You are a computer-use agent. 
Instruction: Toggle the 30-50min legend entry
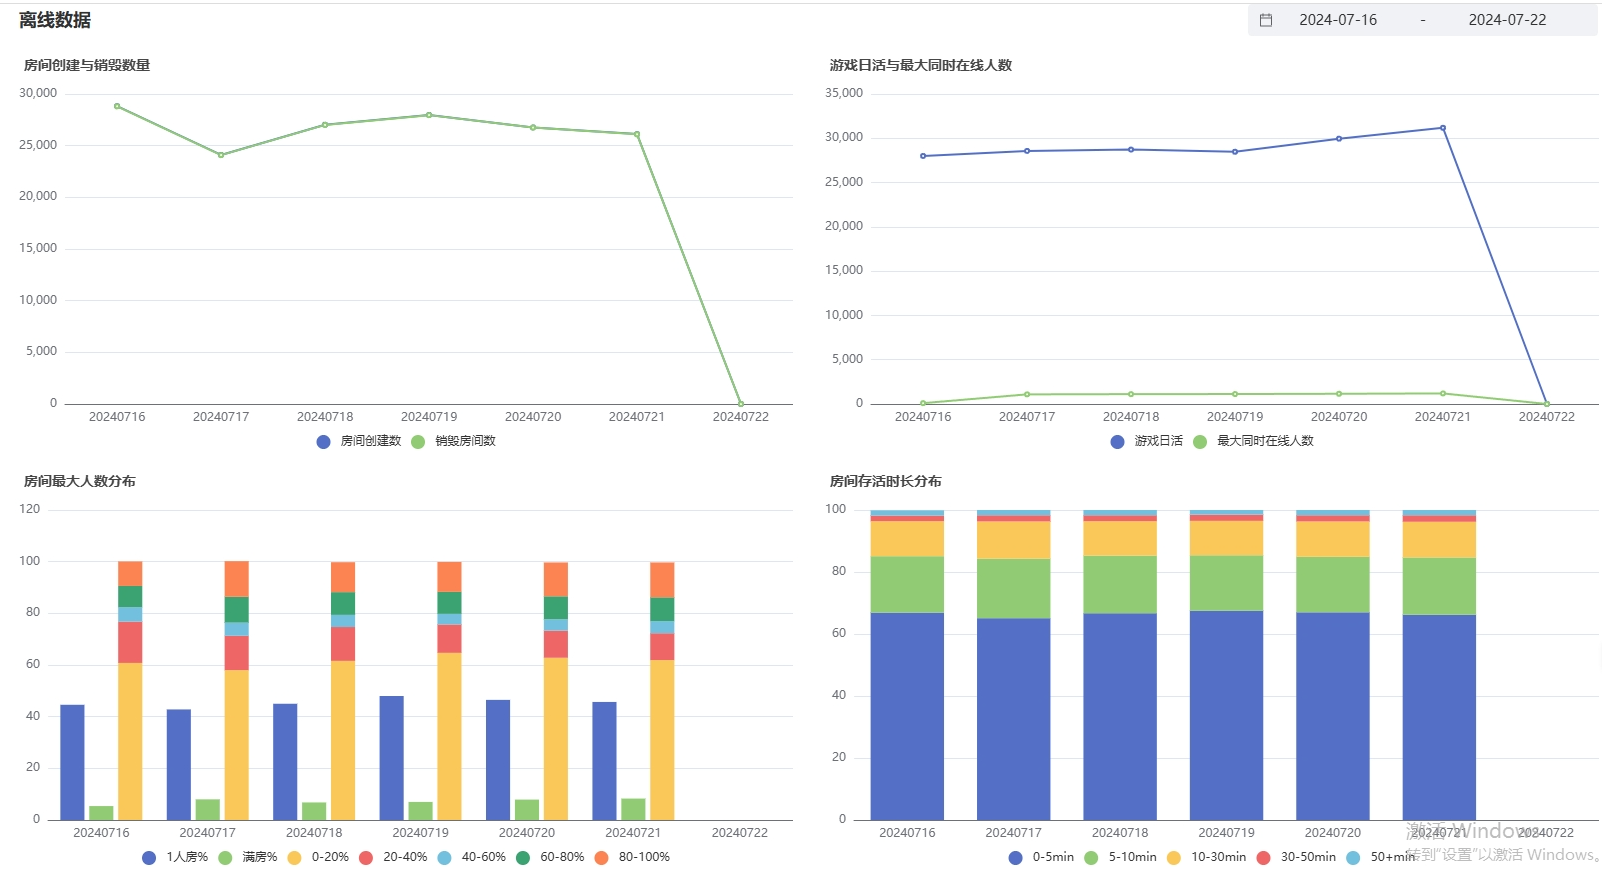(1296, 857)
